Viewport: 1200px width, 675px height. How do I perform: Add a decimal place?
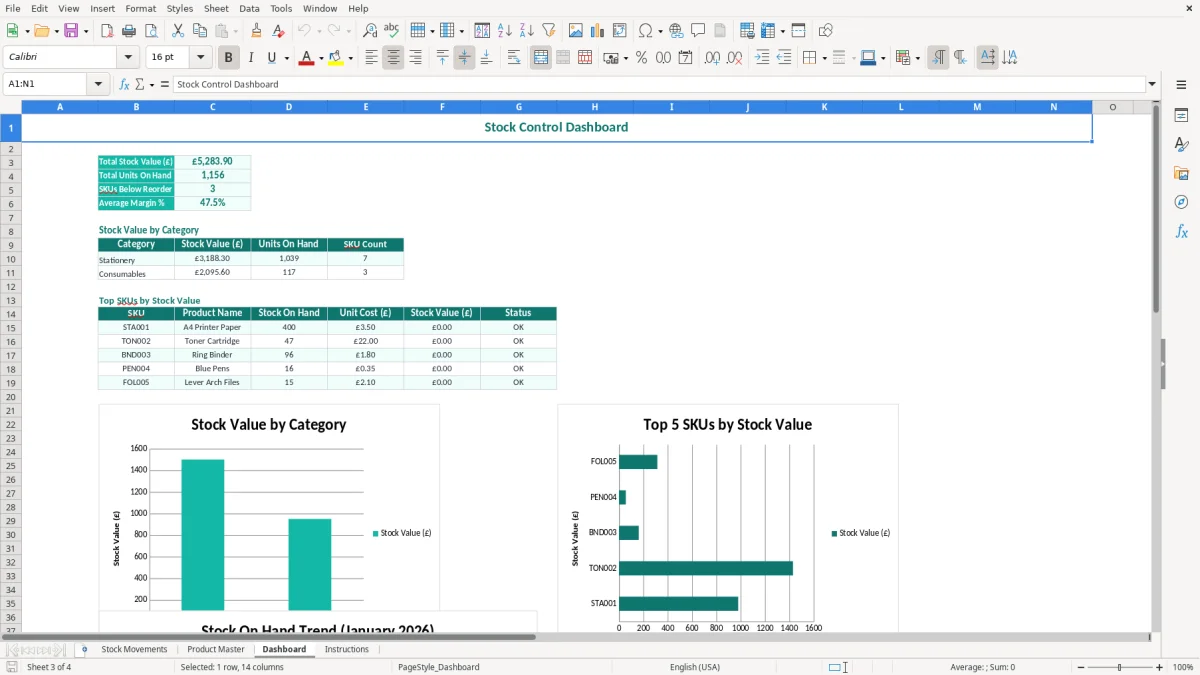tap(712, 58)
